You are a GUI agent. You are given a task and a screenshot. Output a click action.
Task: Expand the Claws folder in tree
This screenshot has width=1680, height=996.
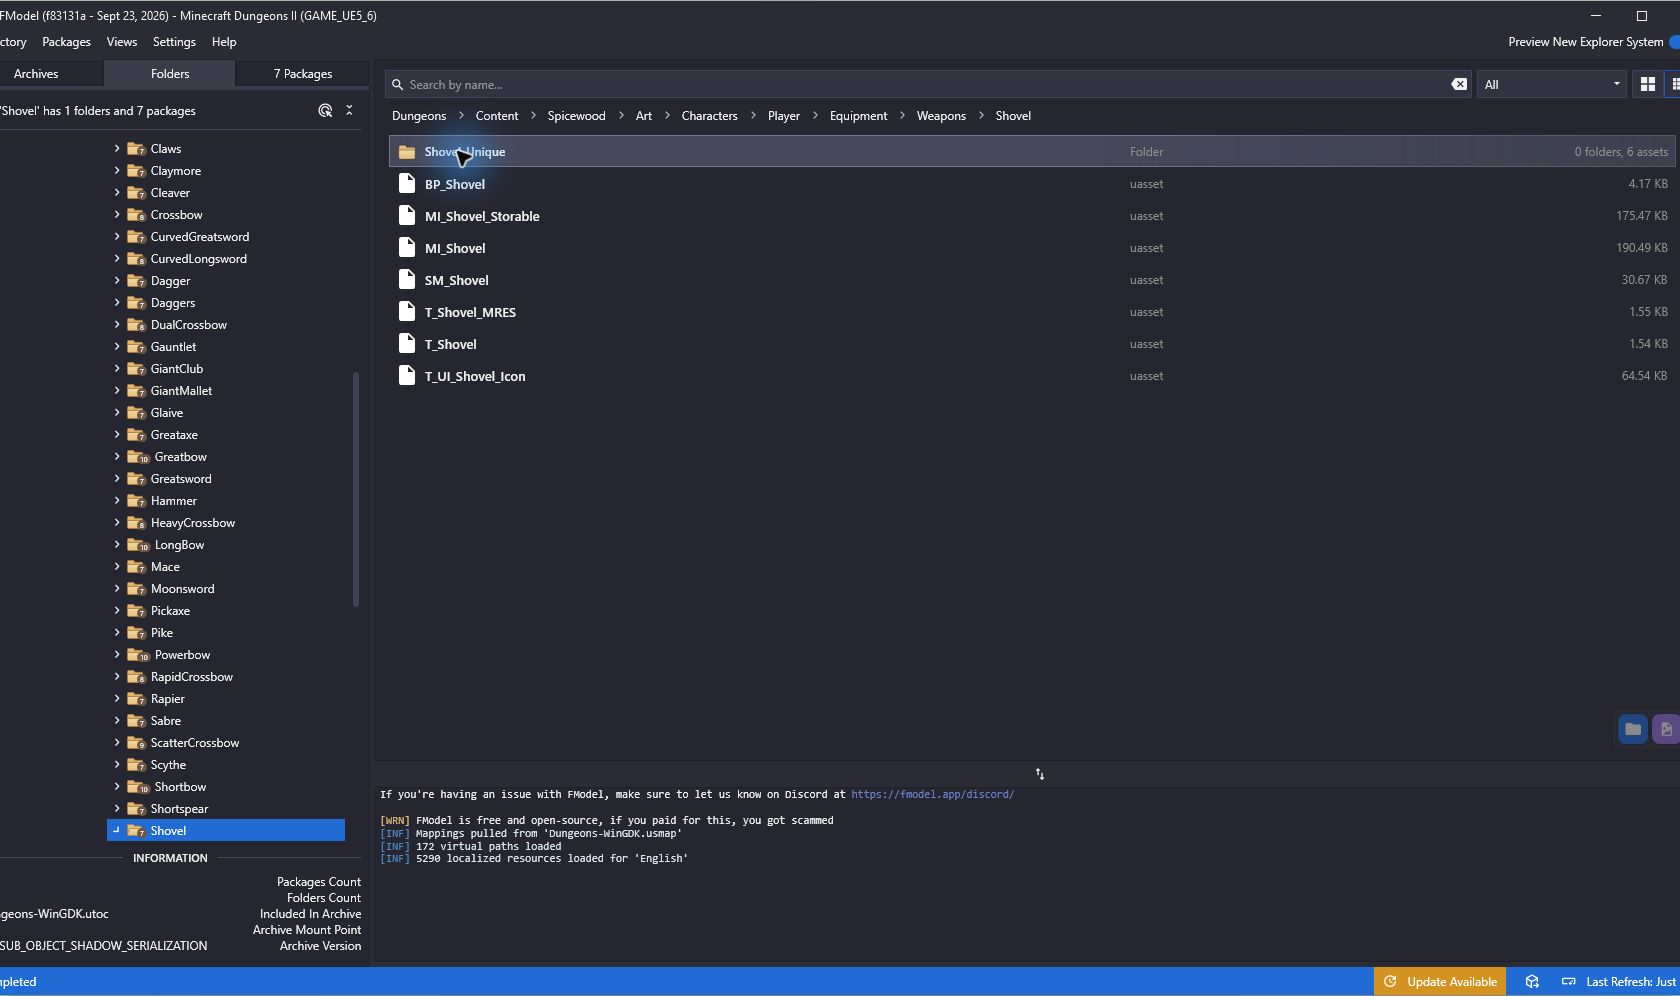click(x=117, y=148)
